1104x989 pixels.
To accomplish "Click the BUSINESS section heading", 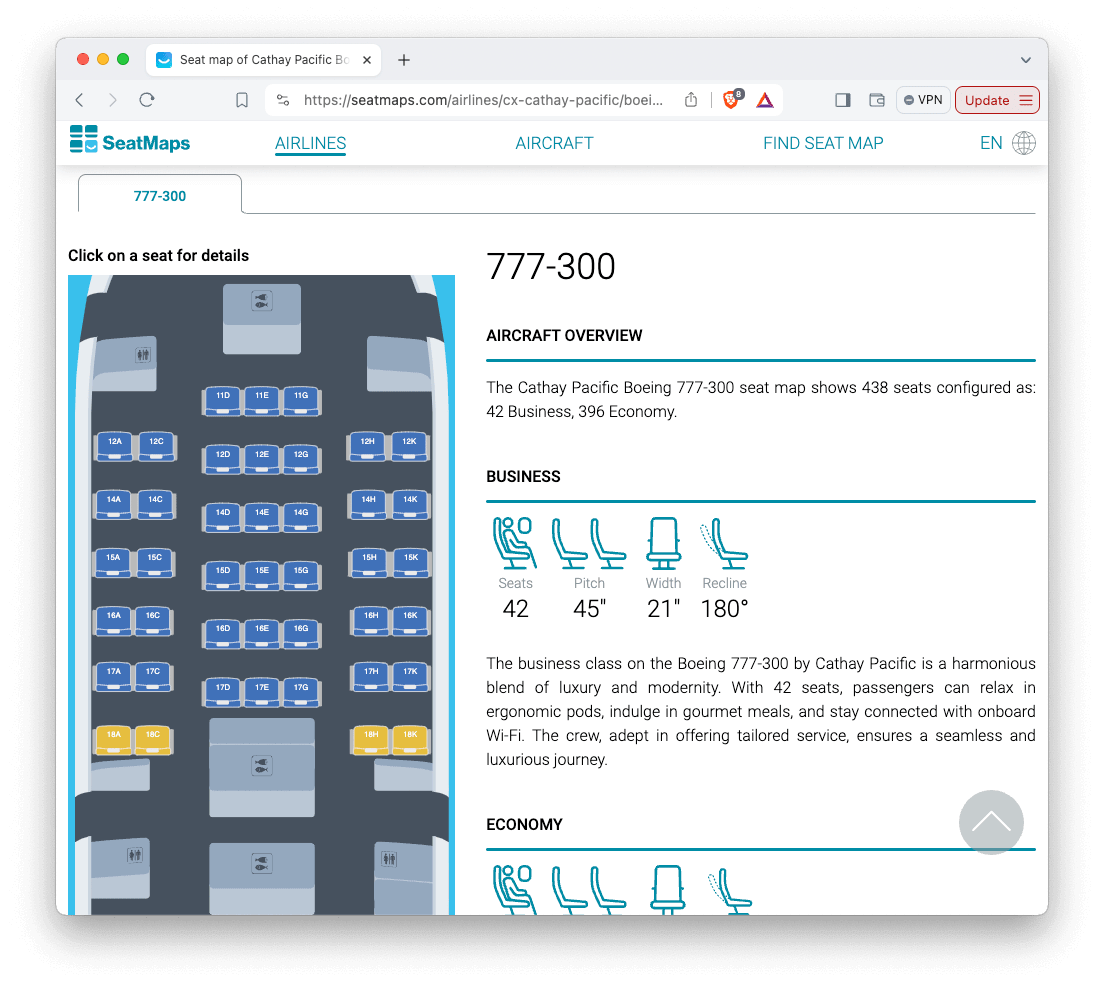I will tap(523, 477).
